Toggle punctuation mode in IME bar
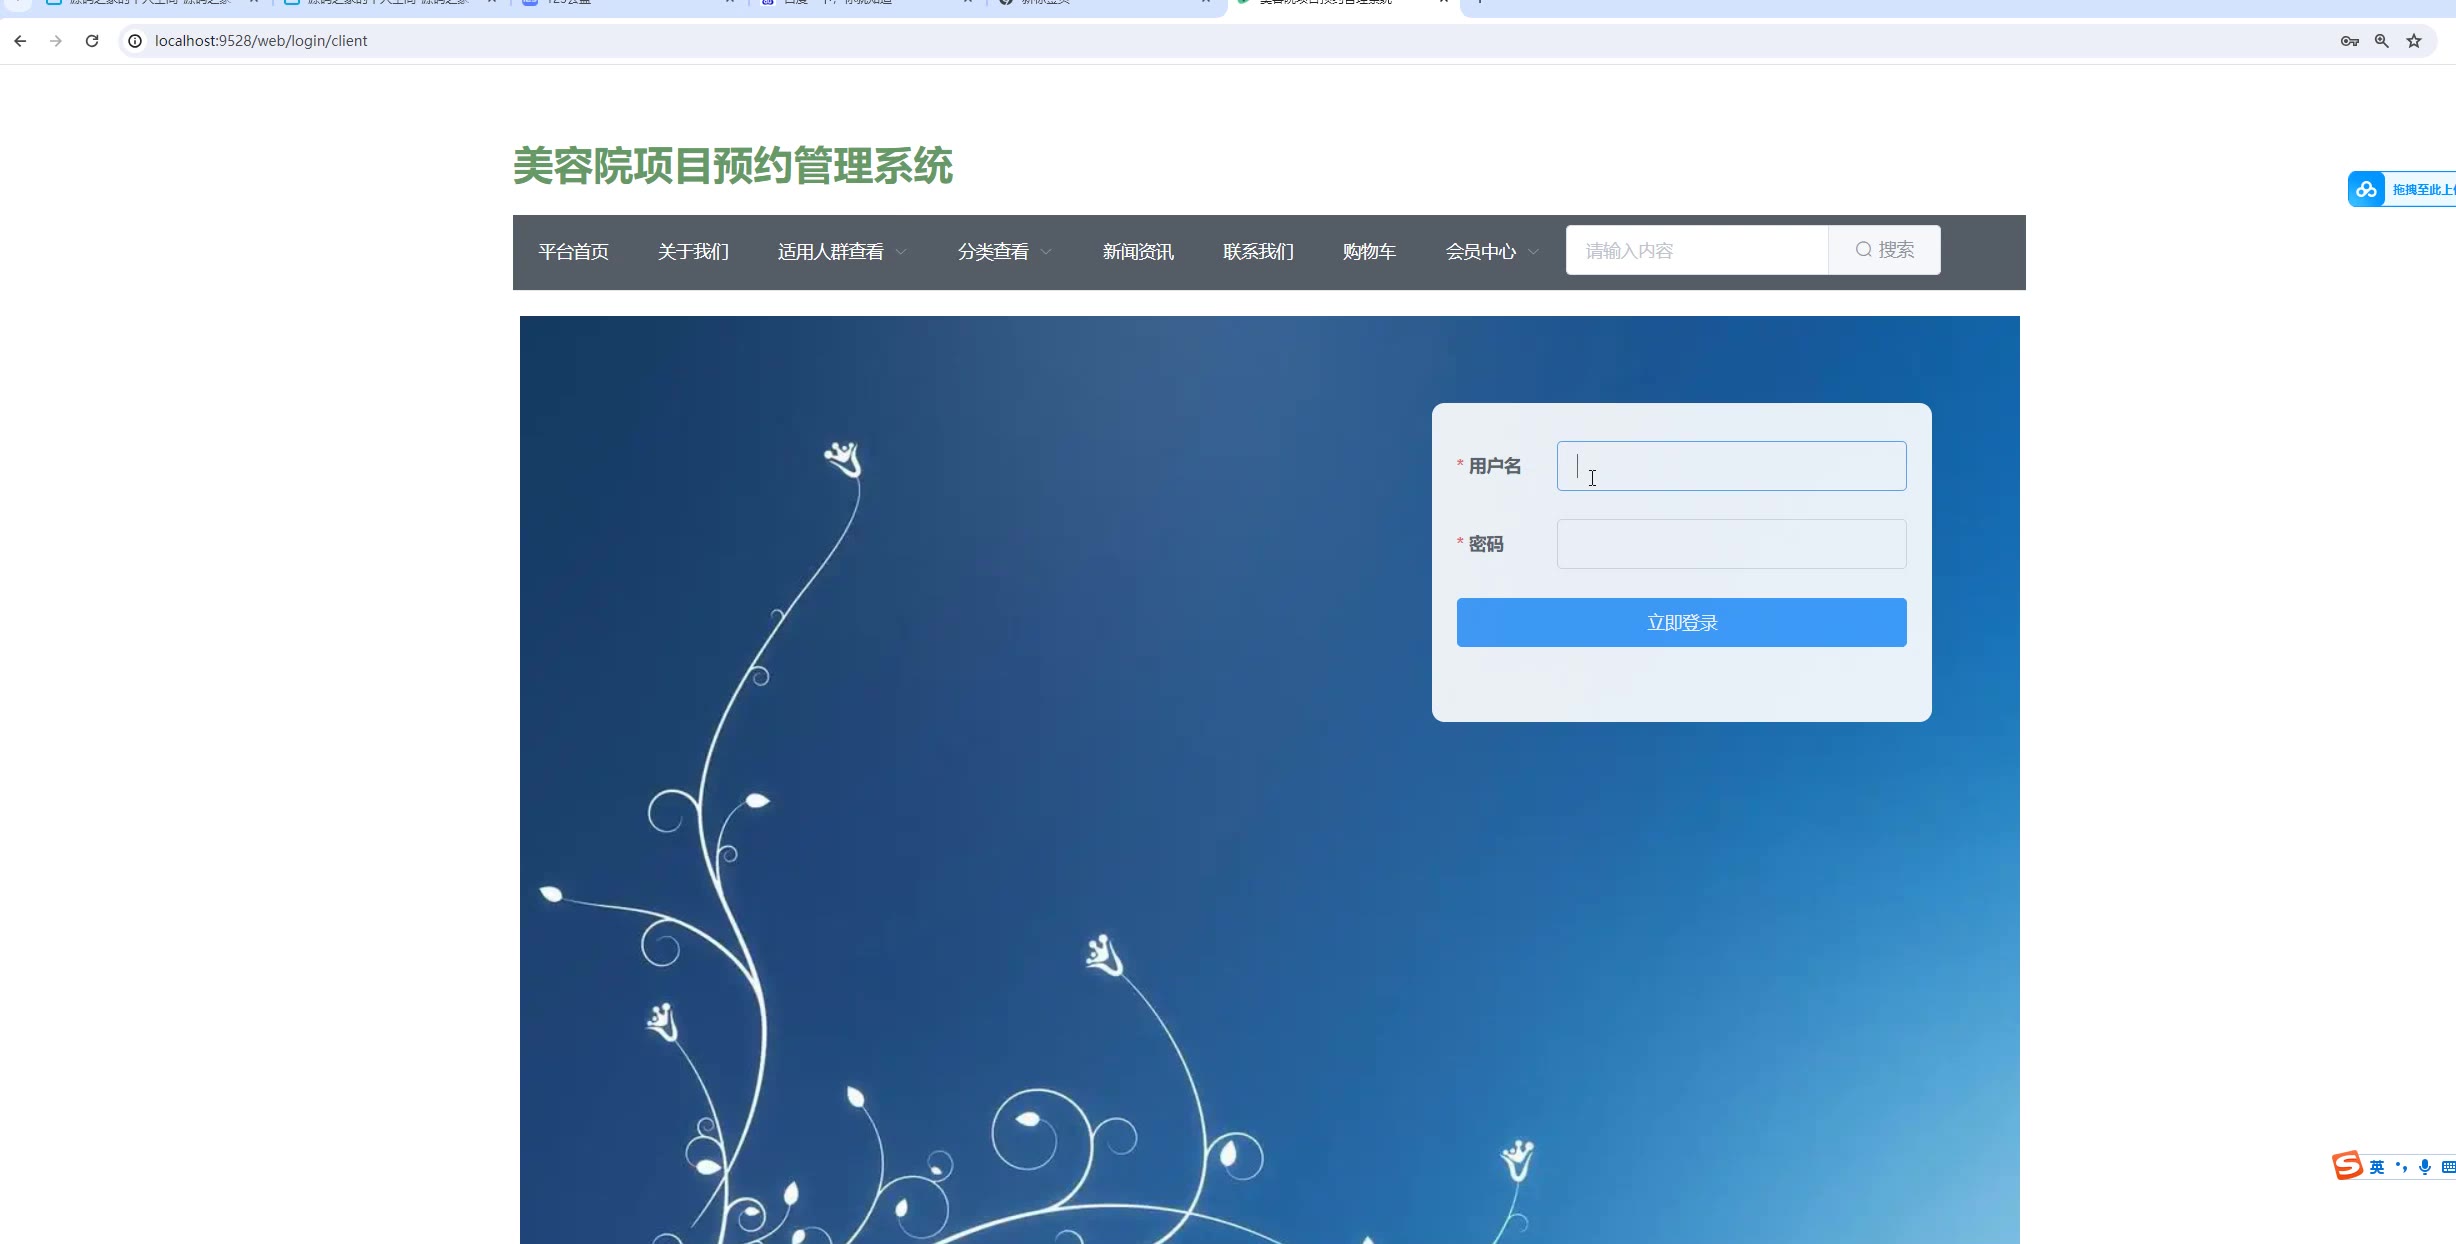Viewport: 2456px width, 1244px height. (x=2401, y=1167)
